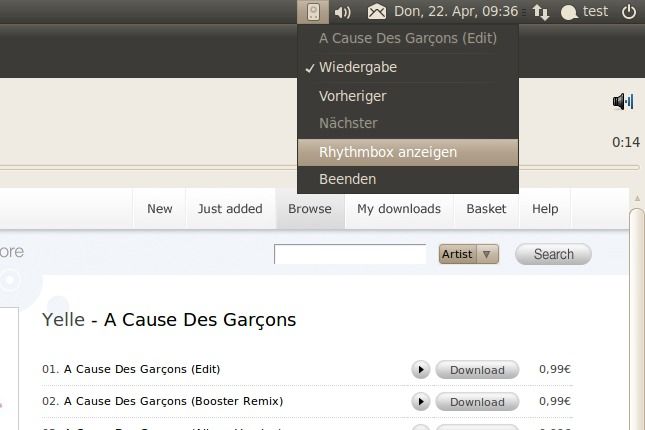The height and width of the screenshot is (430, 645).
Task: Select Beenden to quit Rhythmbox
Action: (x=348, y=180)
